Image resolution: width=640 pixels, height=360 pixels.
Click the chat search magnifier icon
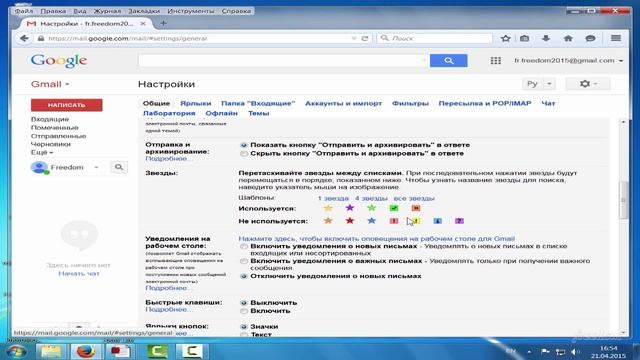point(119,167)
